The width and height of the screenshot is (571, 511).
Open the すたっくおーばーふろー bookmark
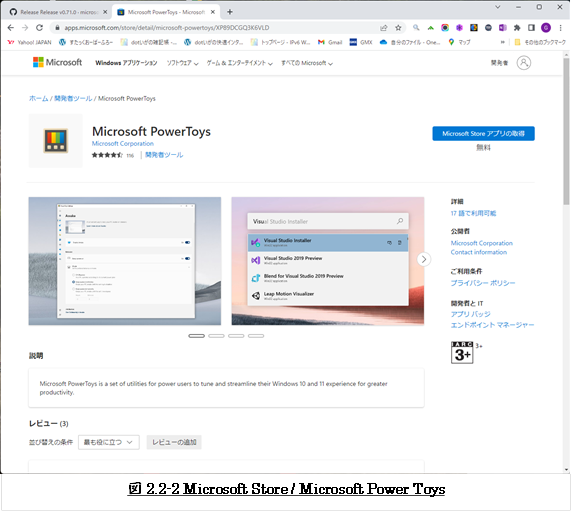coord(86,42)
